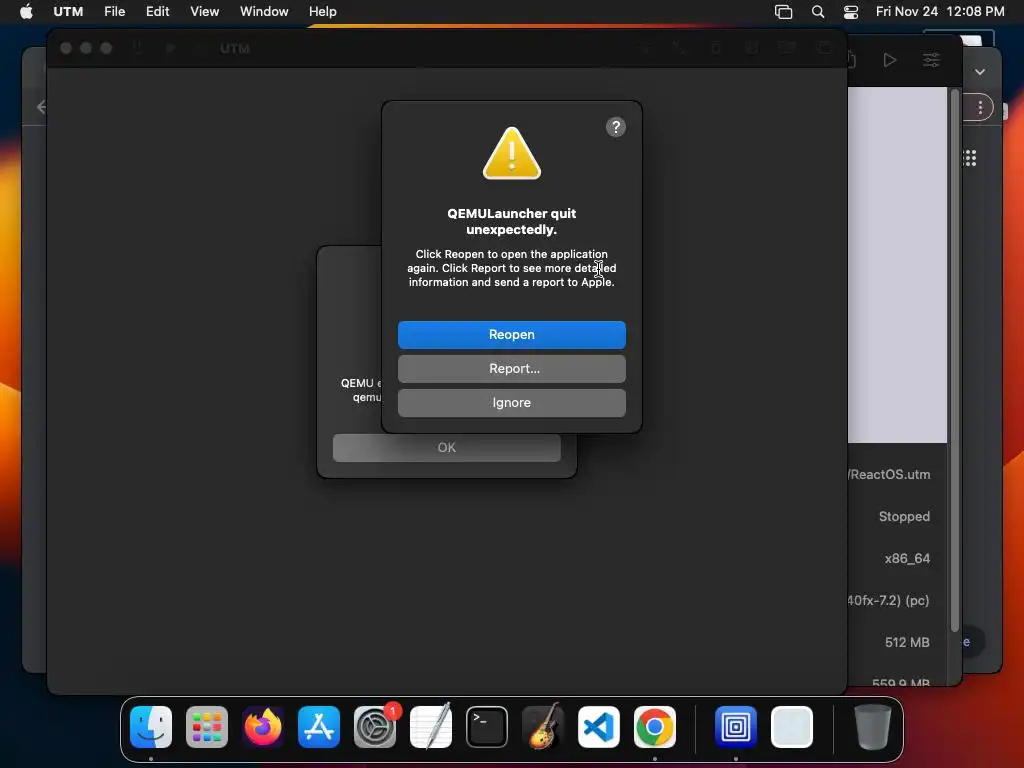The height and width of the screenshot is (768, 1024).
Task: Click the 512 MB memory value
Action: point(907,642)
